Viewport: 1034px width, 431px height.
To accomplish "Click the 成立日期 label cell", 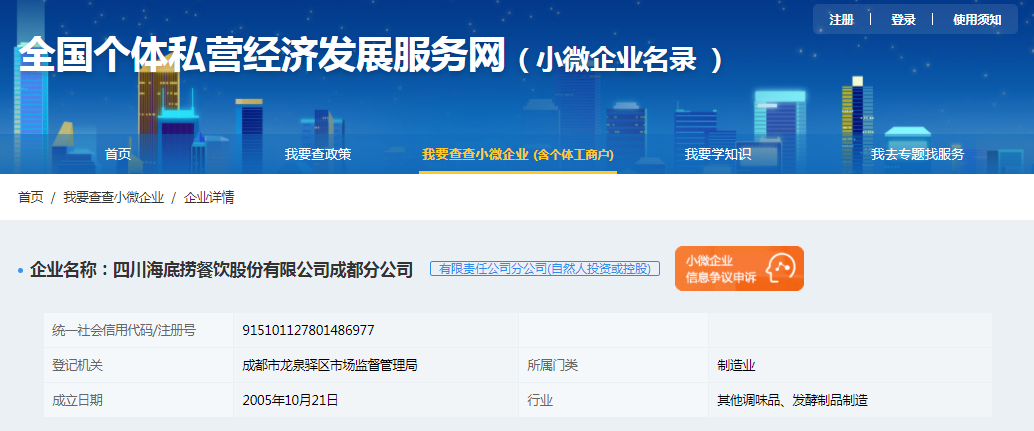I will pos(138,400).
